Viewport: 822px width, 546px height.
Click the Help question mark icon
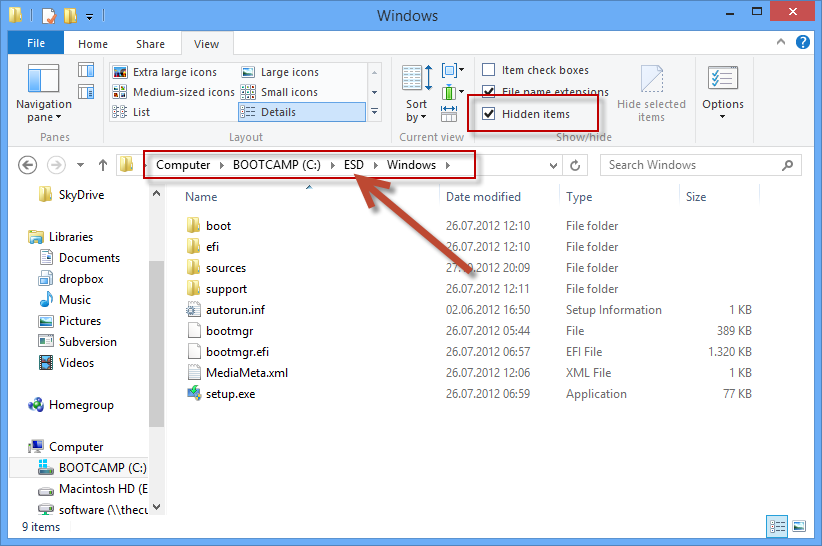click(x=802, y=43)
